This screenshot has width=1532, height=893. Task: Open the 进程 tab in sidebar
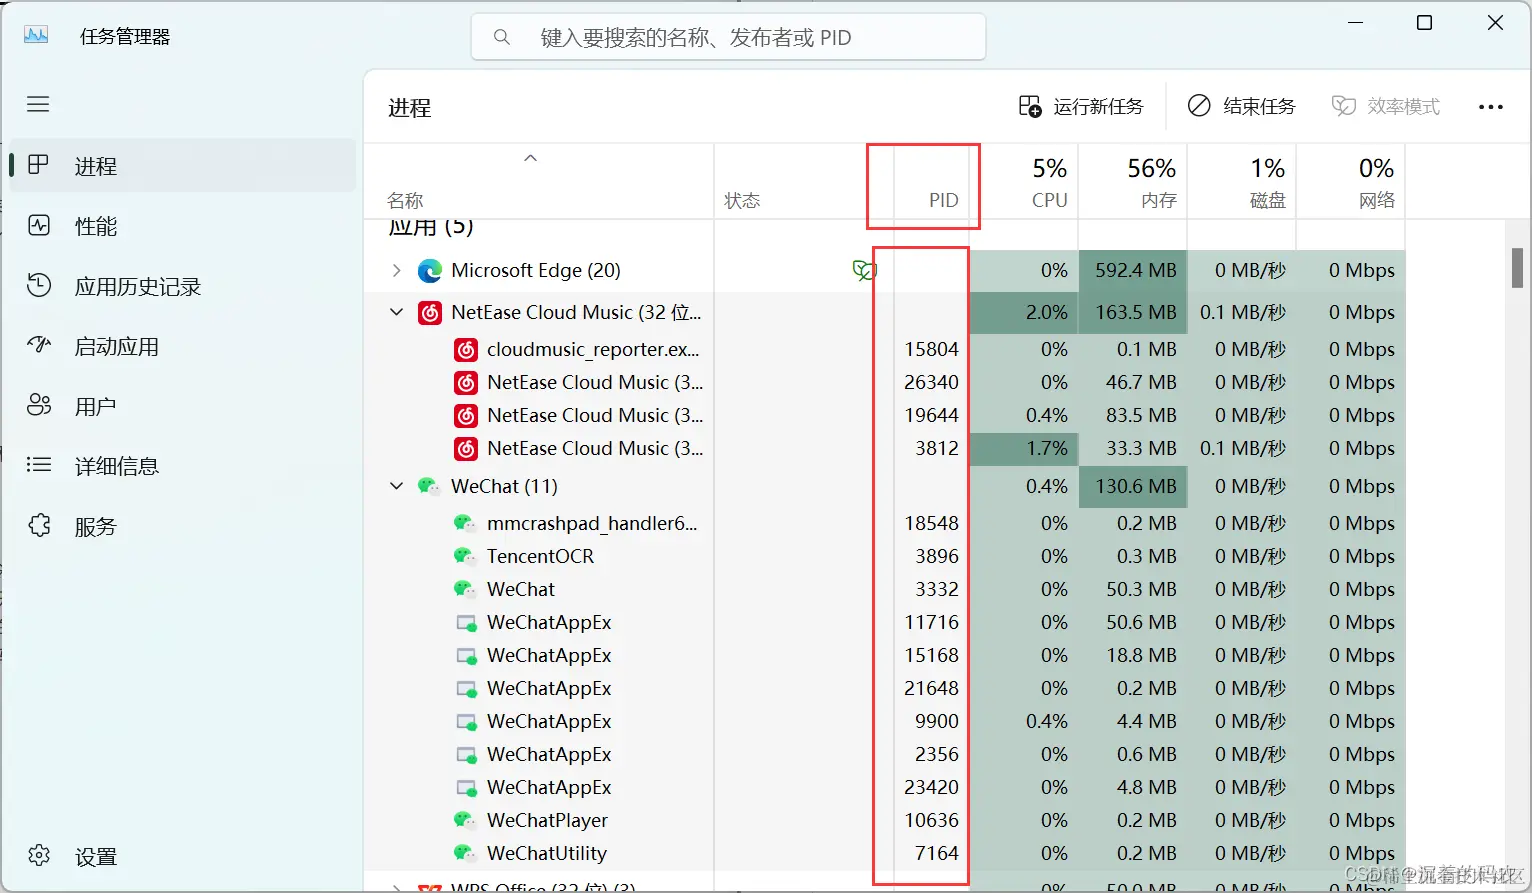(x=183, y=166)
